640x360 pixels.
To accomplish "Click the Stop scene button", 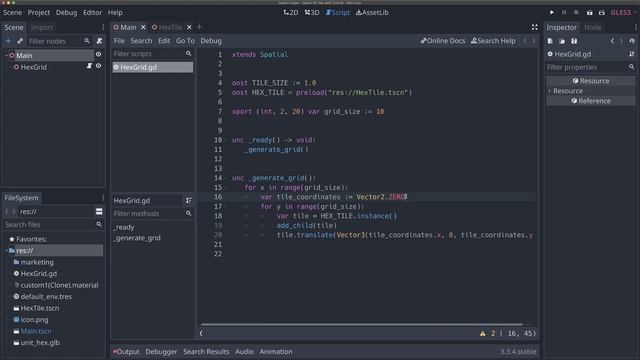I will coord(576,13).
